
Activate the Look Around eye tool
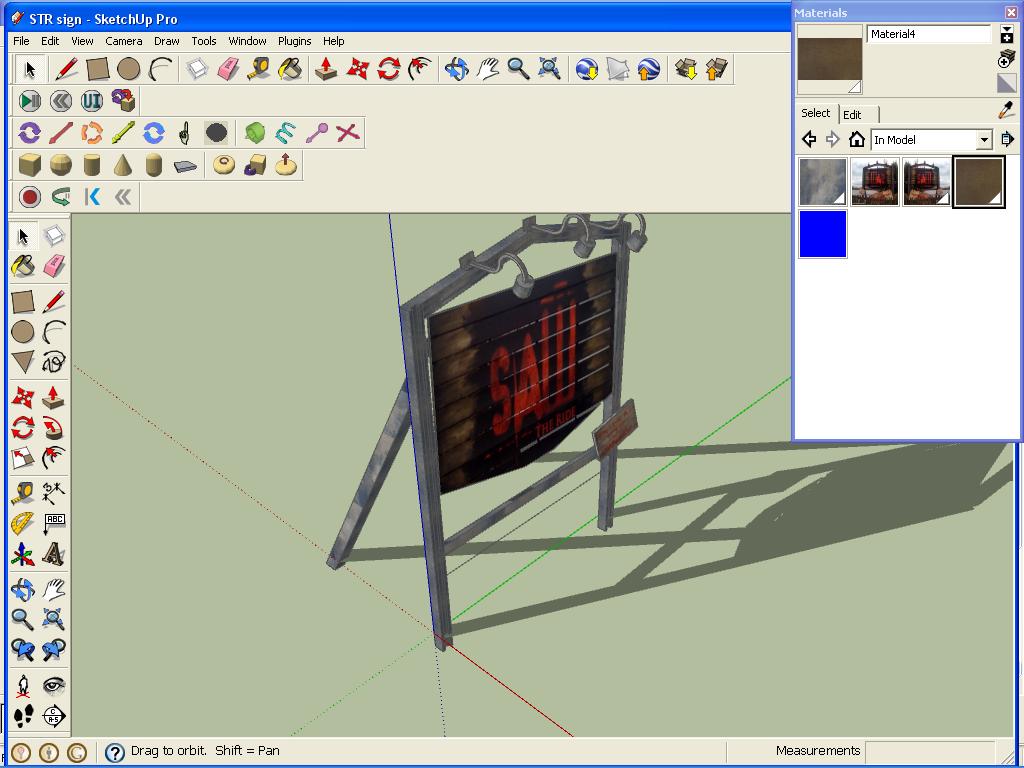pyautogui.click(x=54, y=686)
